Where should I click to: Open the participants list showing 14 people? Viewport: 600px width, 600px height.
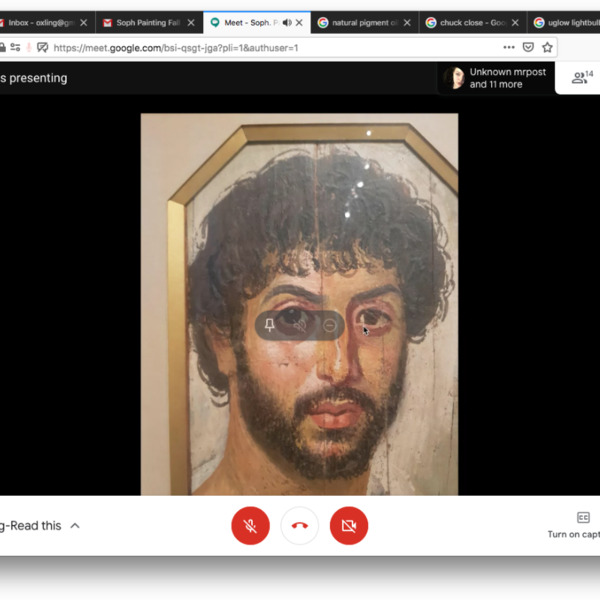(x=581, y=77)
